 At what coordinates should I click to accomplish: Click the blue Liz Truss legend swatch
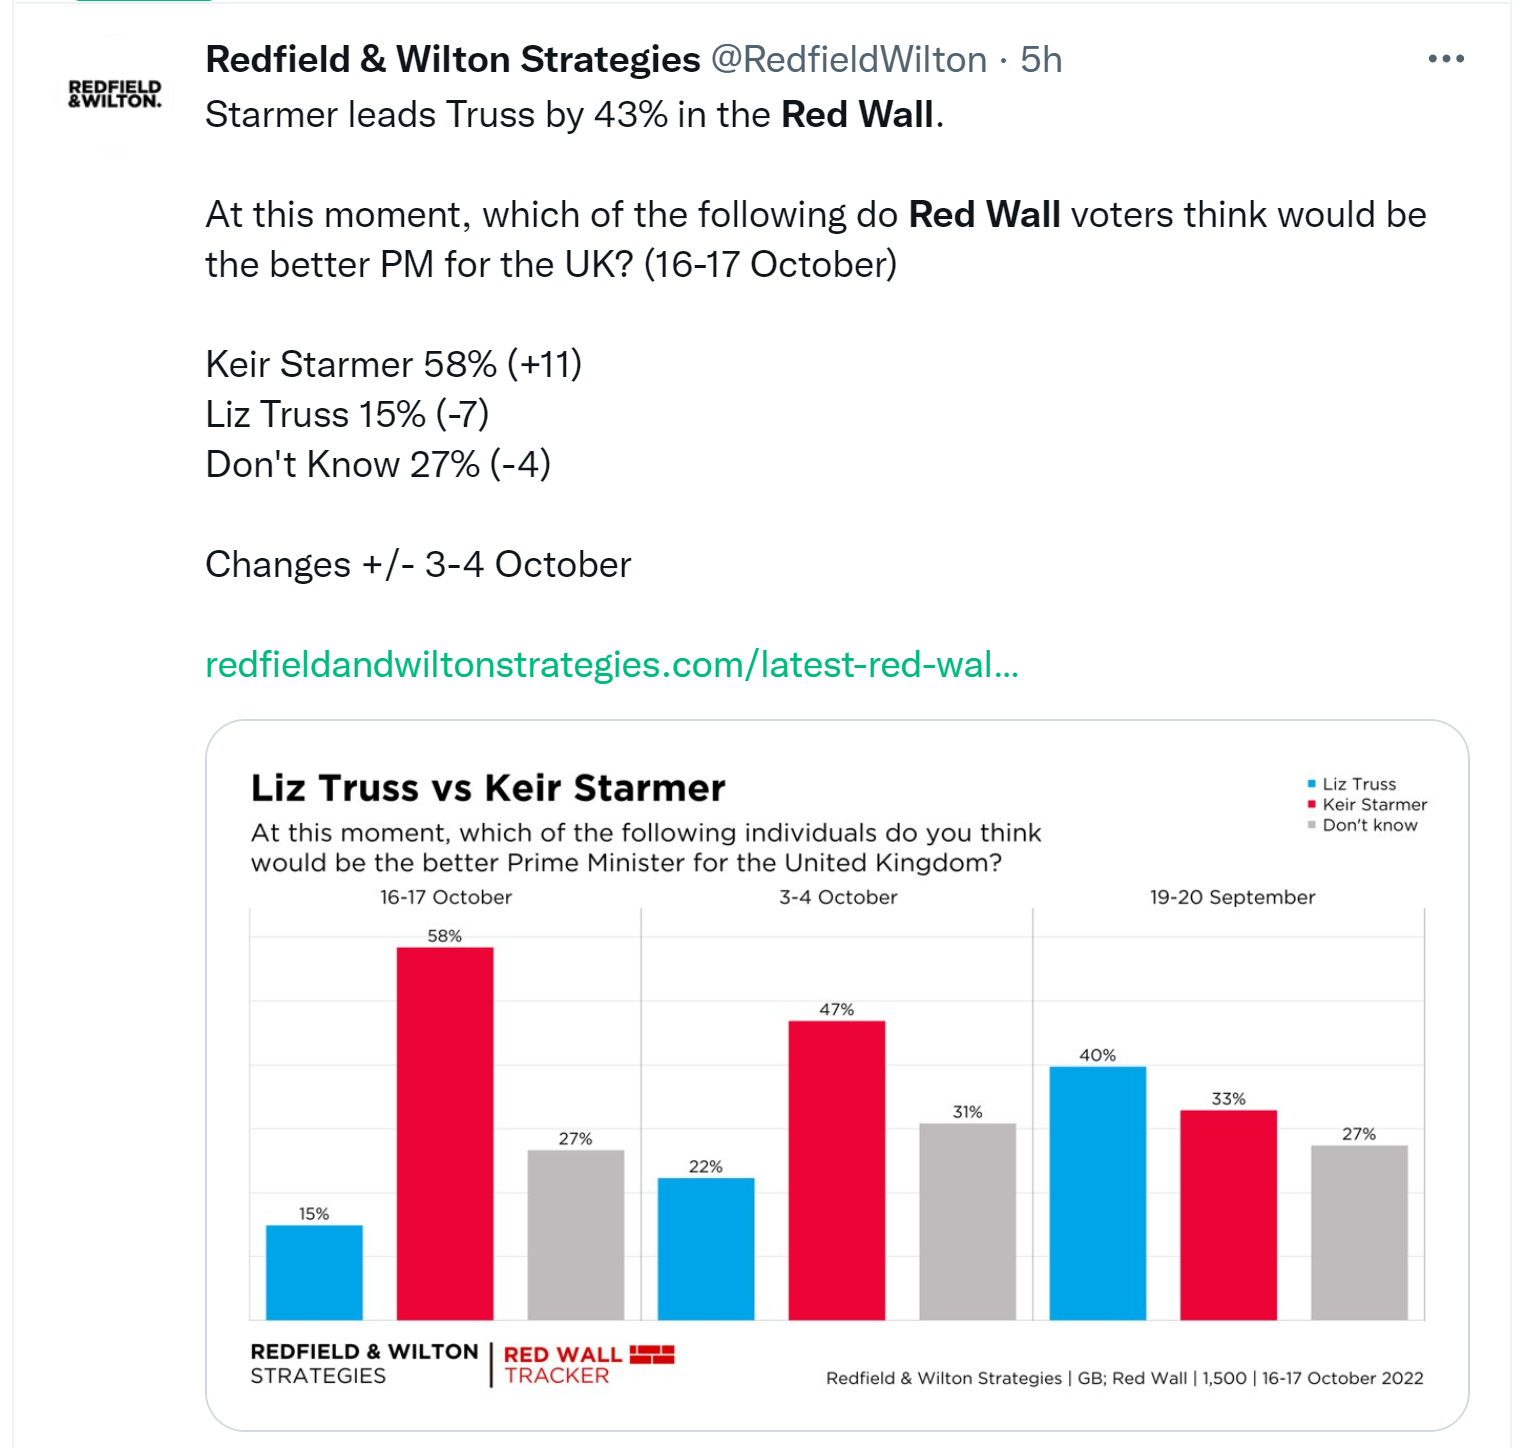pos(1312,784)
